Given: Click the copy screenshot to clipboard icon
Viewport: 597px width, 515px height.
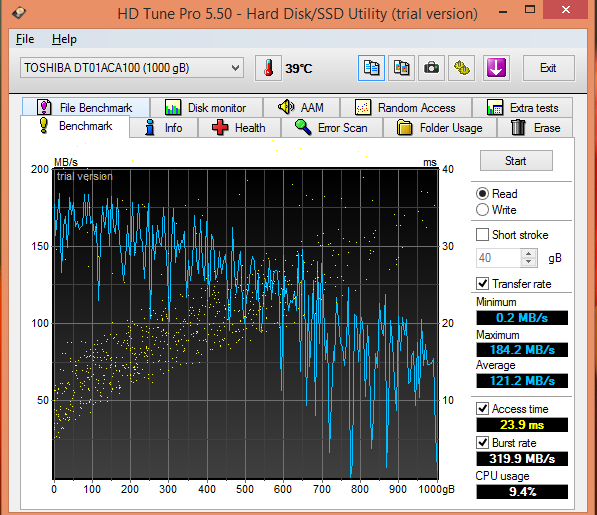Looking at the screenshot, I should [401, 68].
